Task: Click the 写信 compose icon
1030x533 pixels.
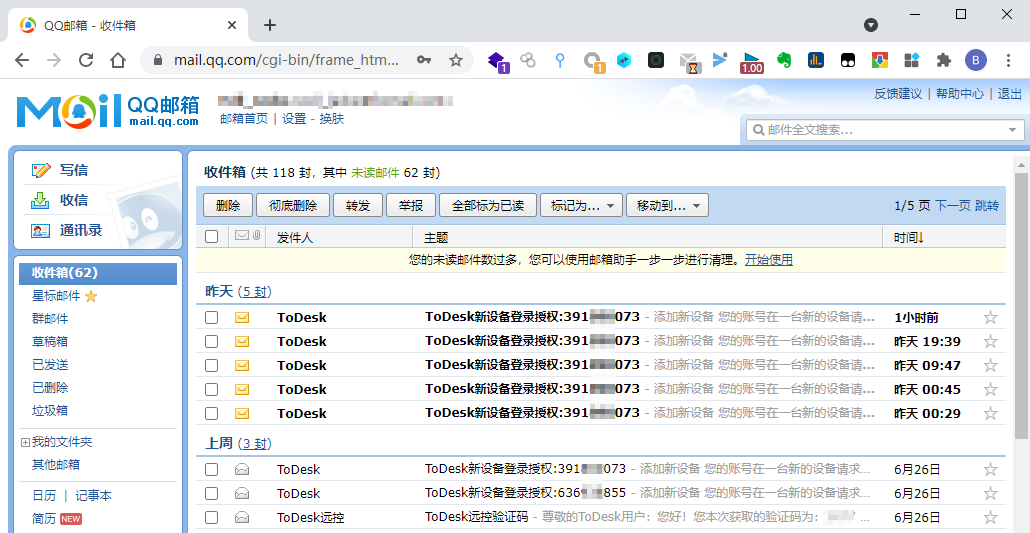Action: click(41, 170)
